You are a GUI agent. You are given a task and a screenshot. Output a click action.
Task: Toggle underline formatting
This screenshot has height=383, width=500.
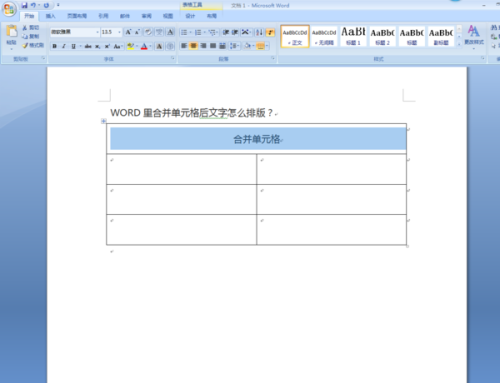73,46
